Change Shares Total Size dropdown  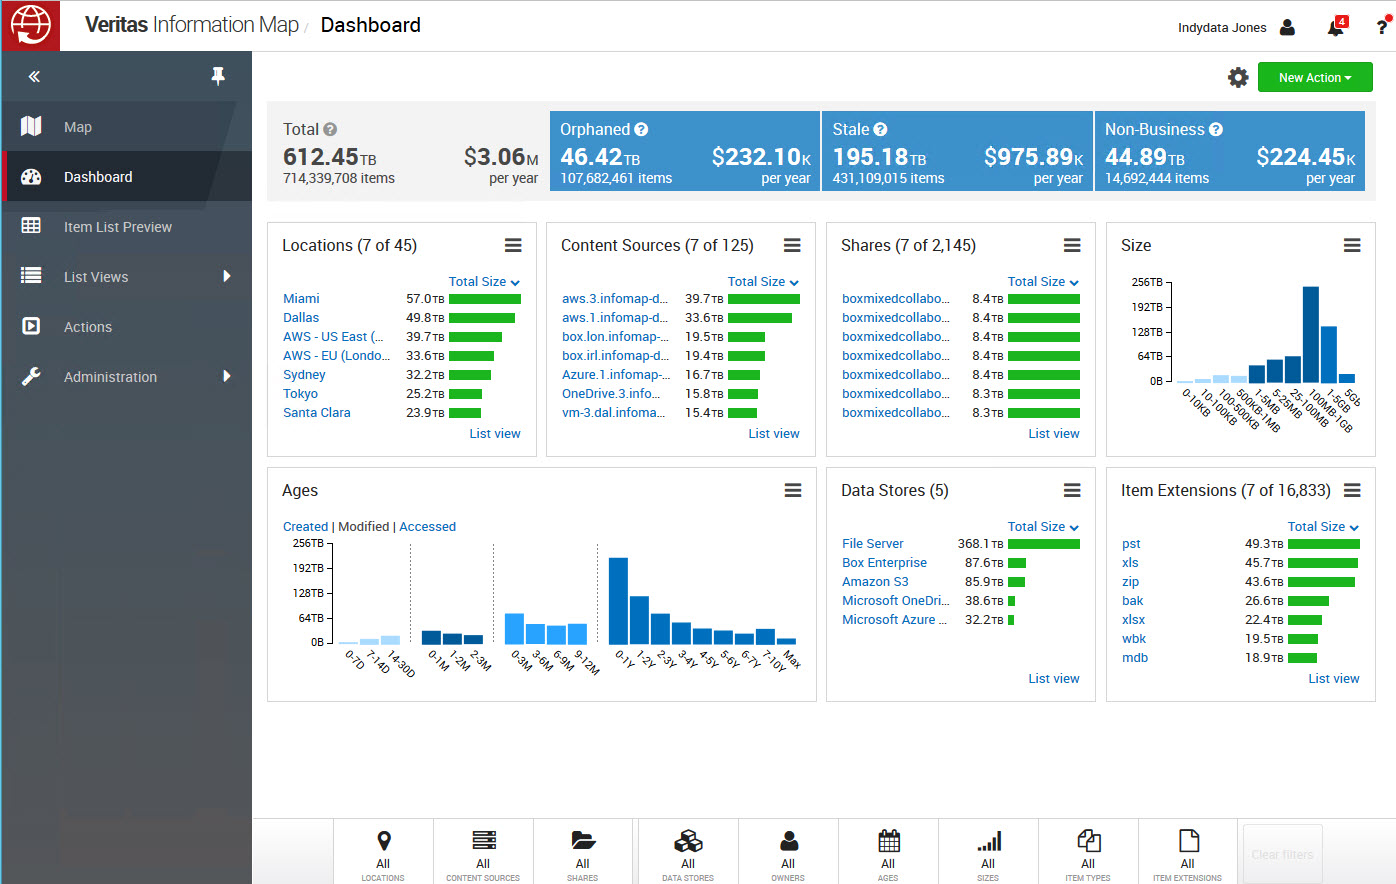(1043, 282)
